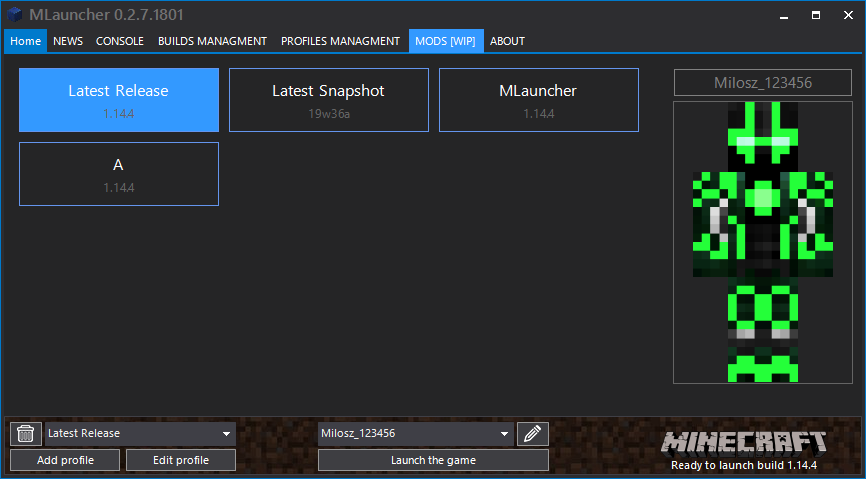The image size is (866, 479).
Task: Click the Minecraft logo
Action: [744, 443]
